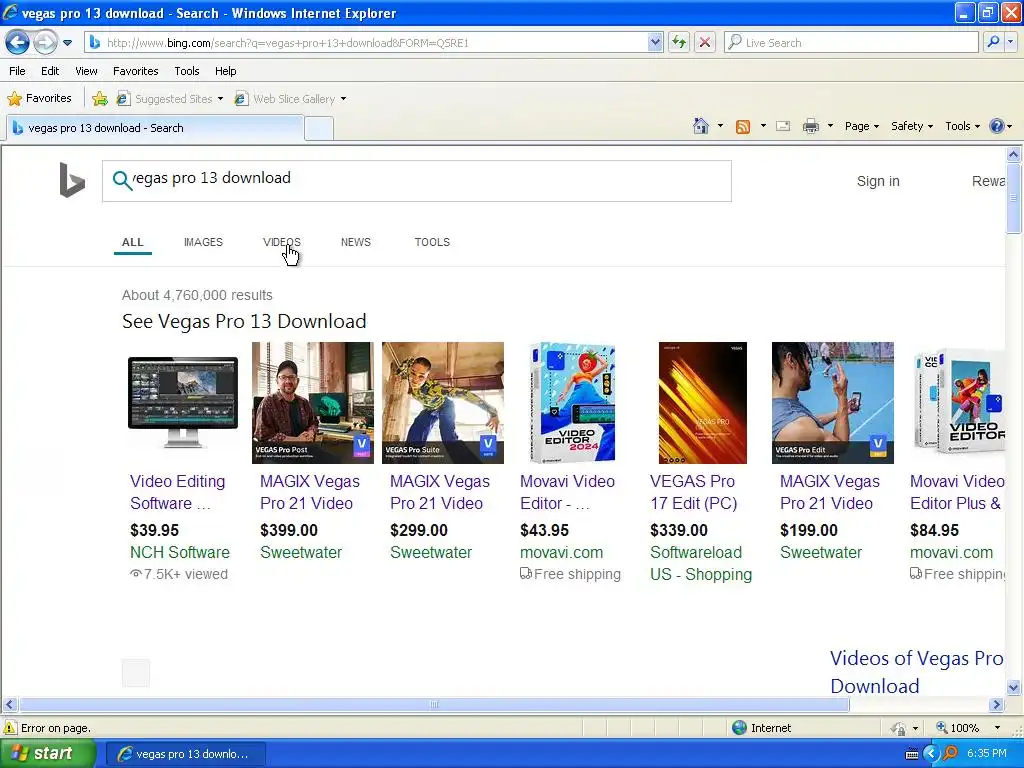The height and width of the screenshot is (768, 1024).
Task: Select the ALL search tab
Action: tap(133, 242)
